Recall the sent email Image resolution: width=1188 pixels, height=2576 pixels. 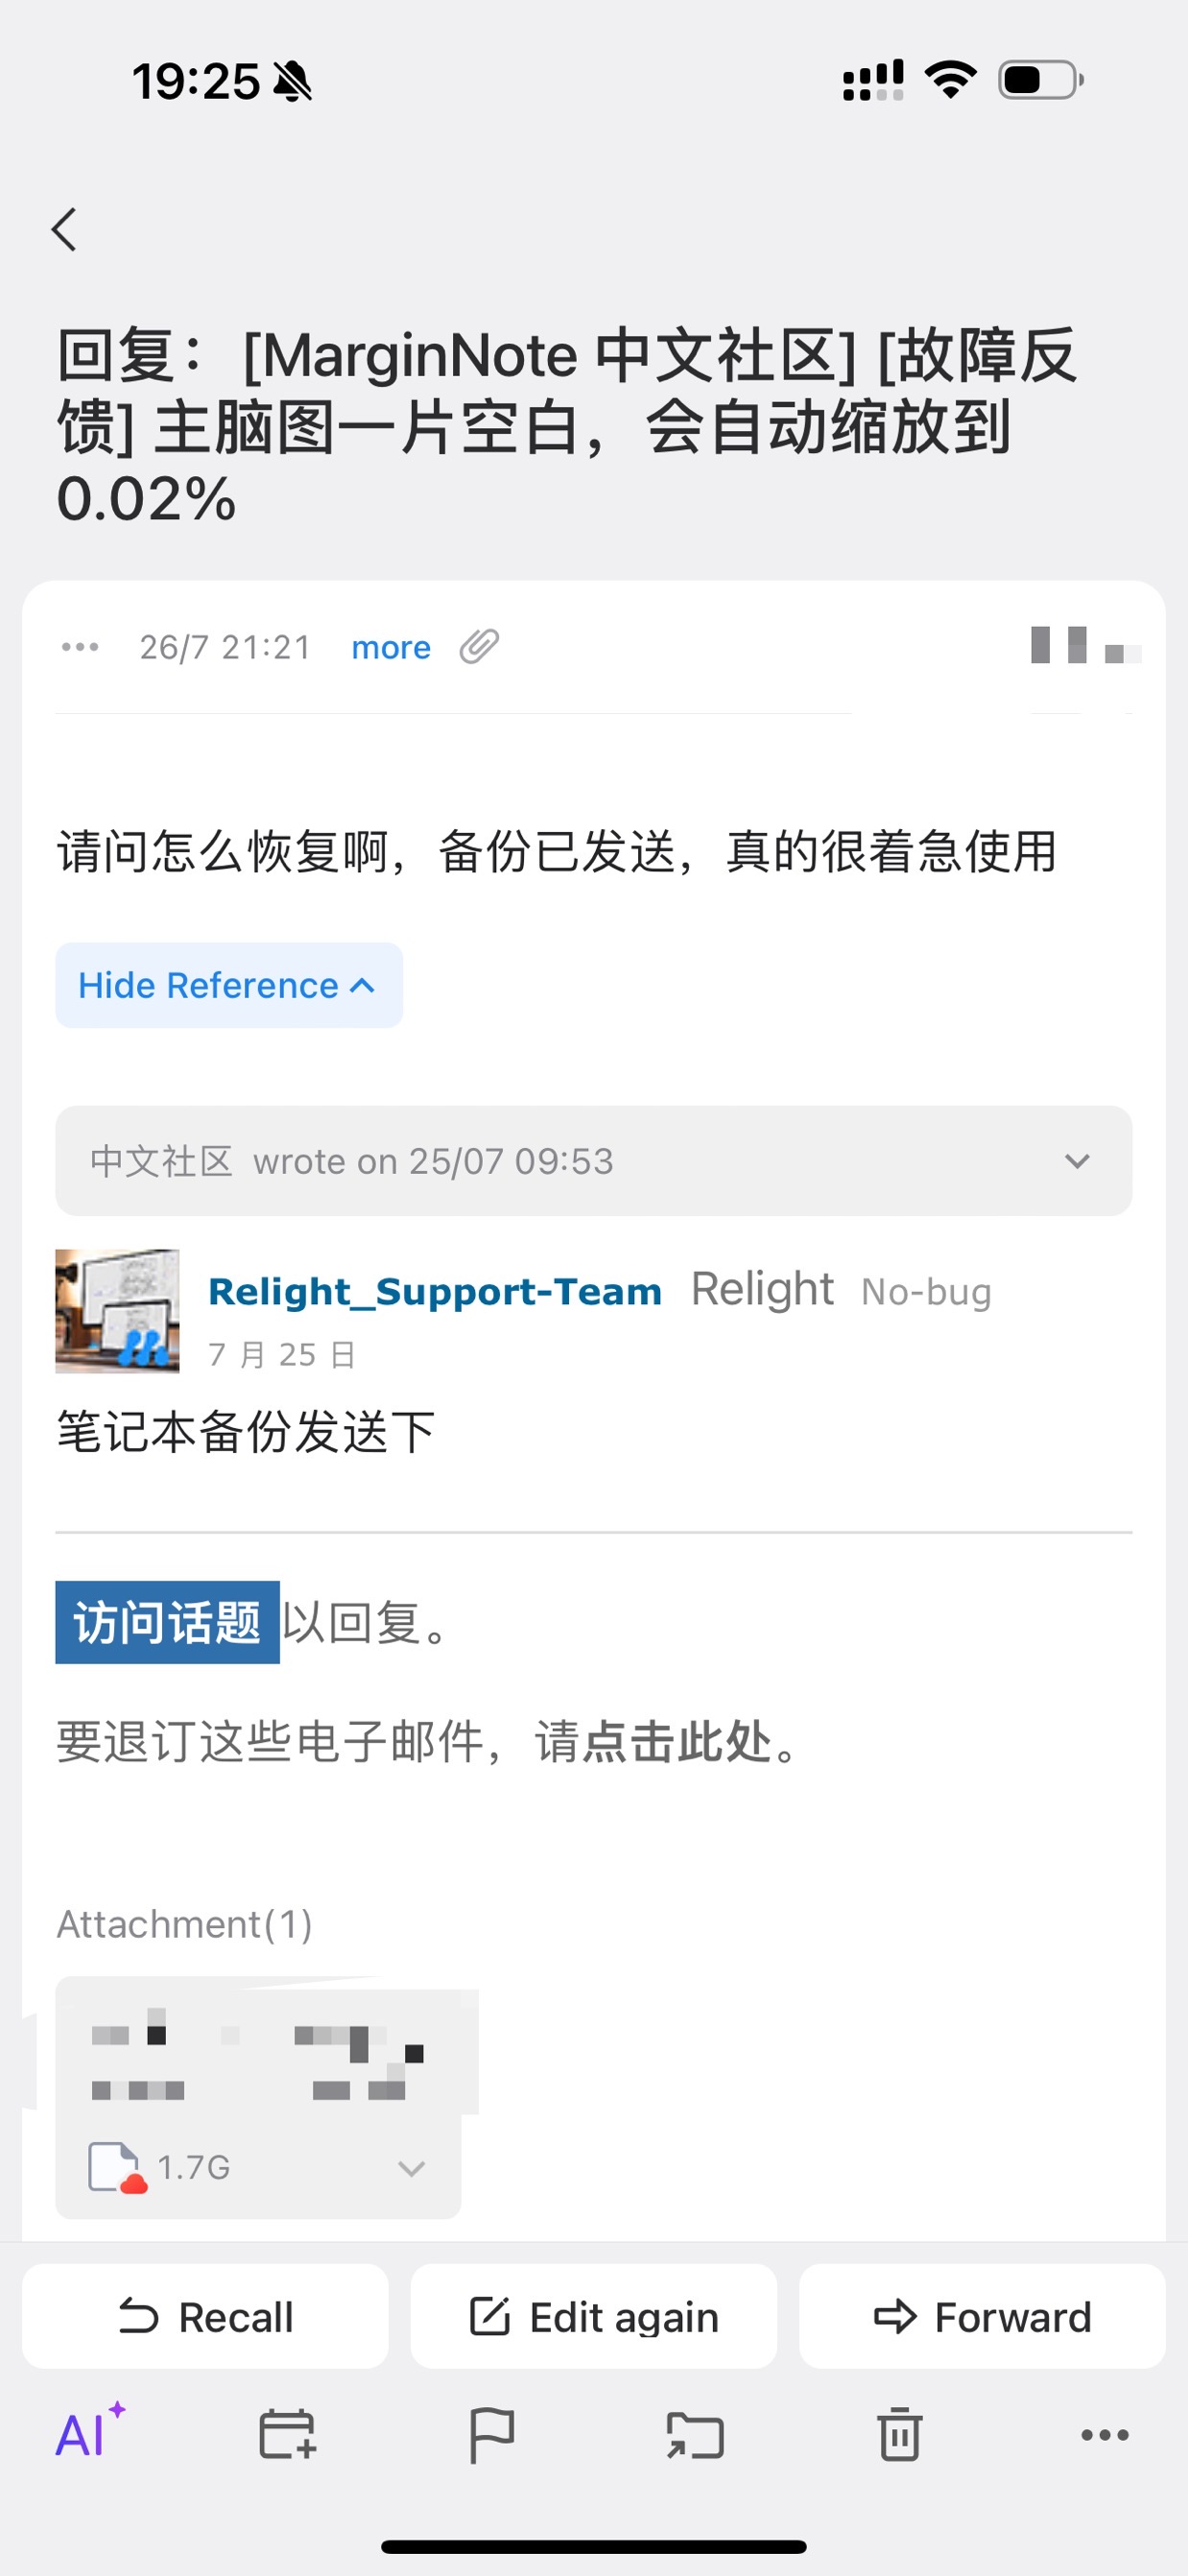(205, 2316)
